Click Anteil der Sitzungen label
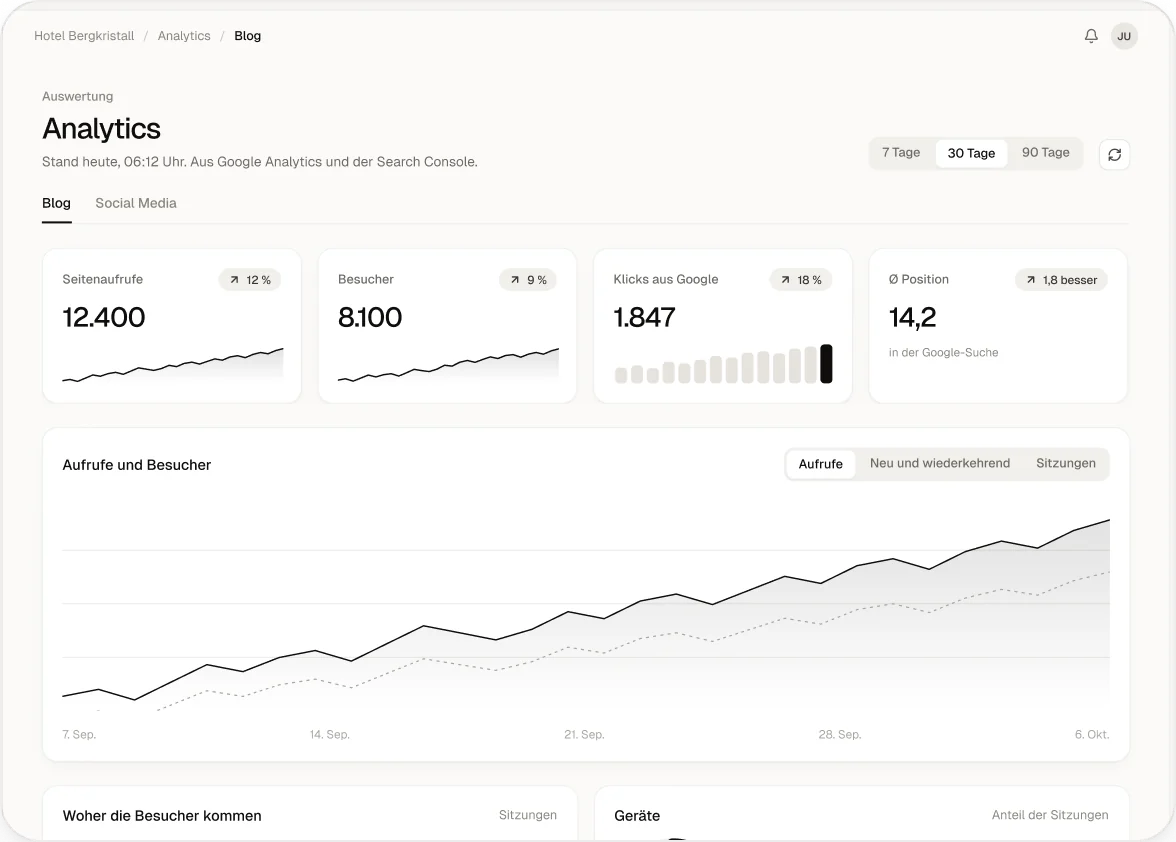 (1050, 815)
